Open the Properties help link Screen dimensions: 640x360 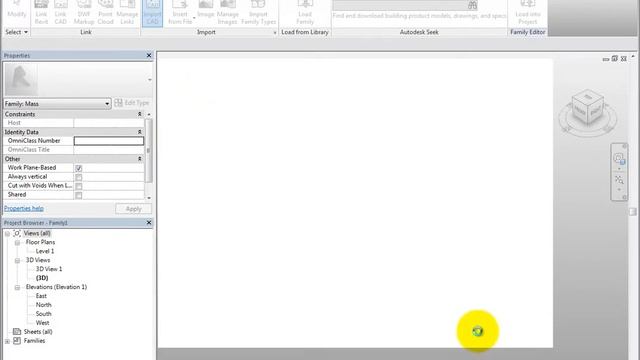[x=24, y=208]
